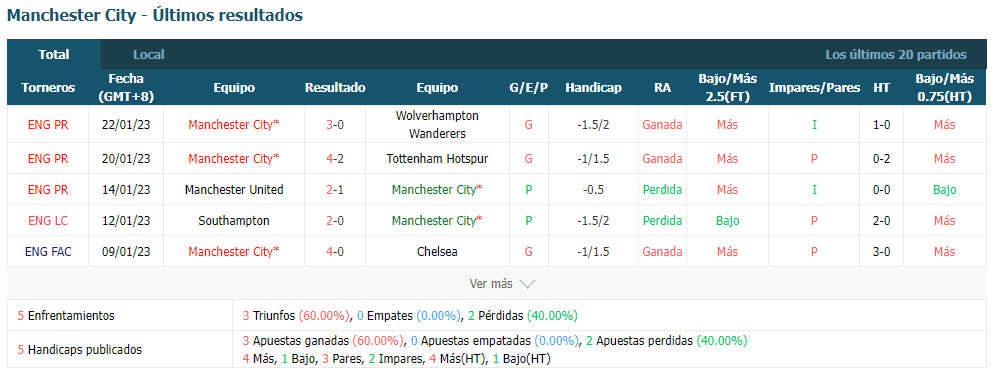Screen dimensions: 997x376
Task: Open the Southampton team link
Action: (x=234, y=221)
